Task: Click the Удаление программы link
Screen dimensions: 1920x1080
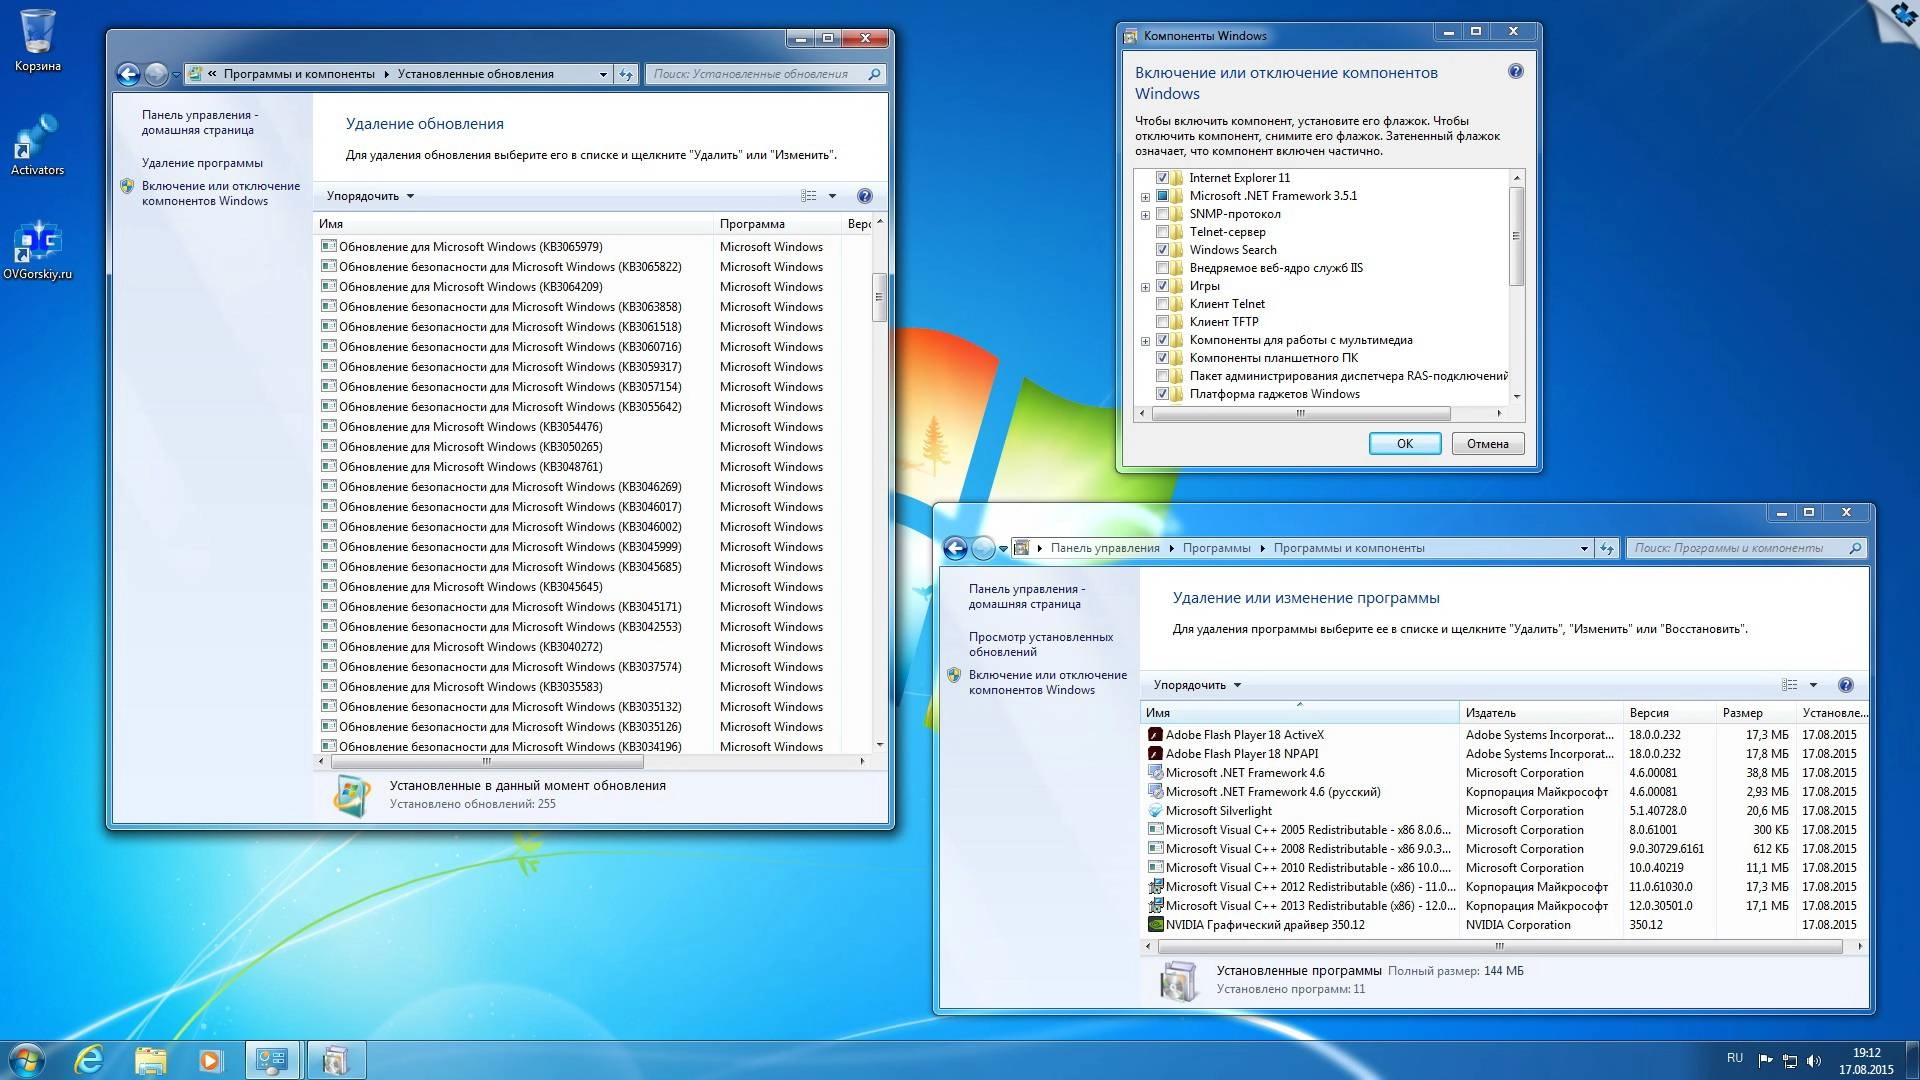Action: click(x=204, y=161)
